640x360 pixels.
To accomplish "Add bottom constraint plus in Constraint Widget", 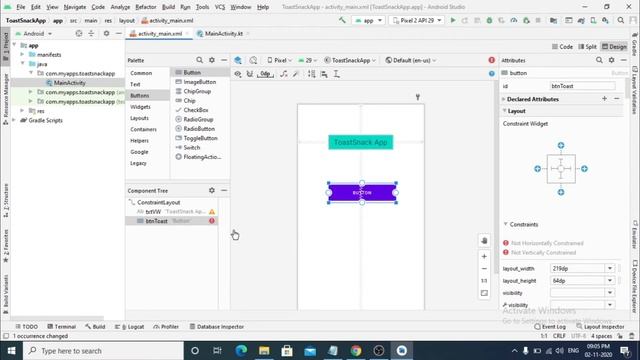I will coord(561,192).
